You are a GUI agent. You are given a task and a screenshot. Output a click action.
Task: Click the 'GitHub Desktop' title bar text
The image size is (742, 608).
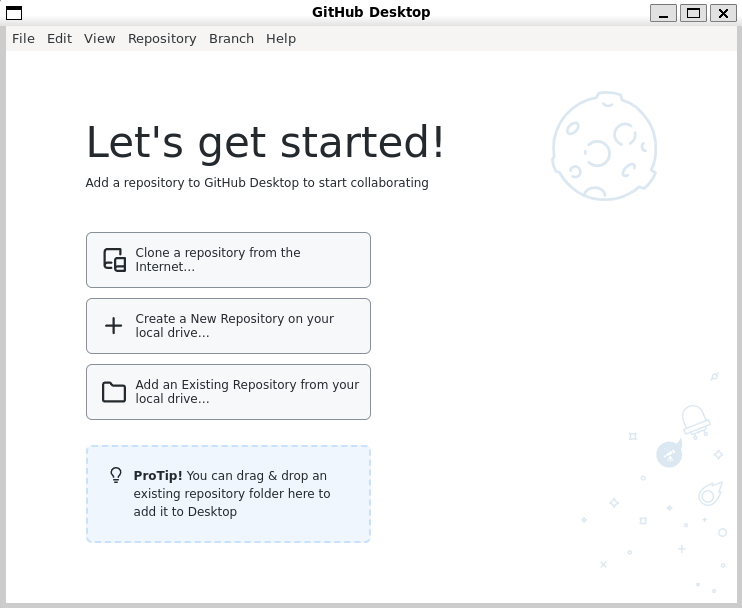[x=371, y=12]
